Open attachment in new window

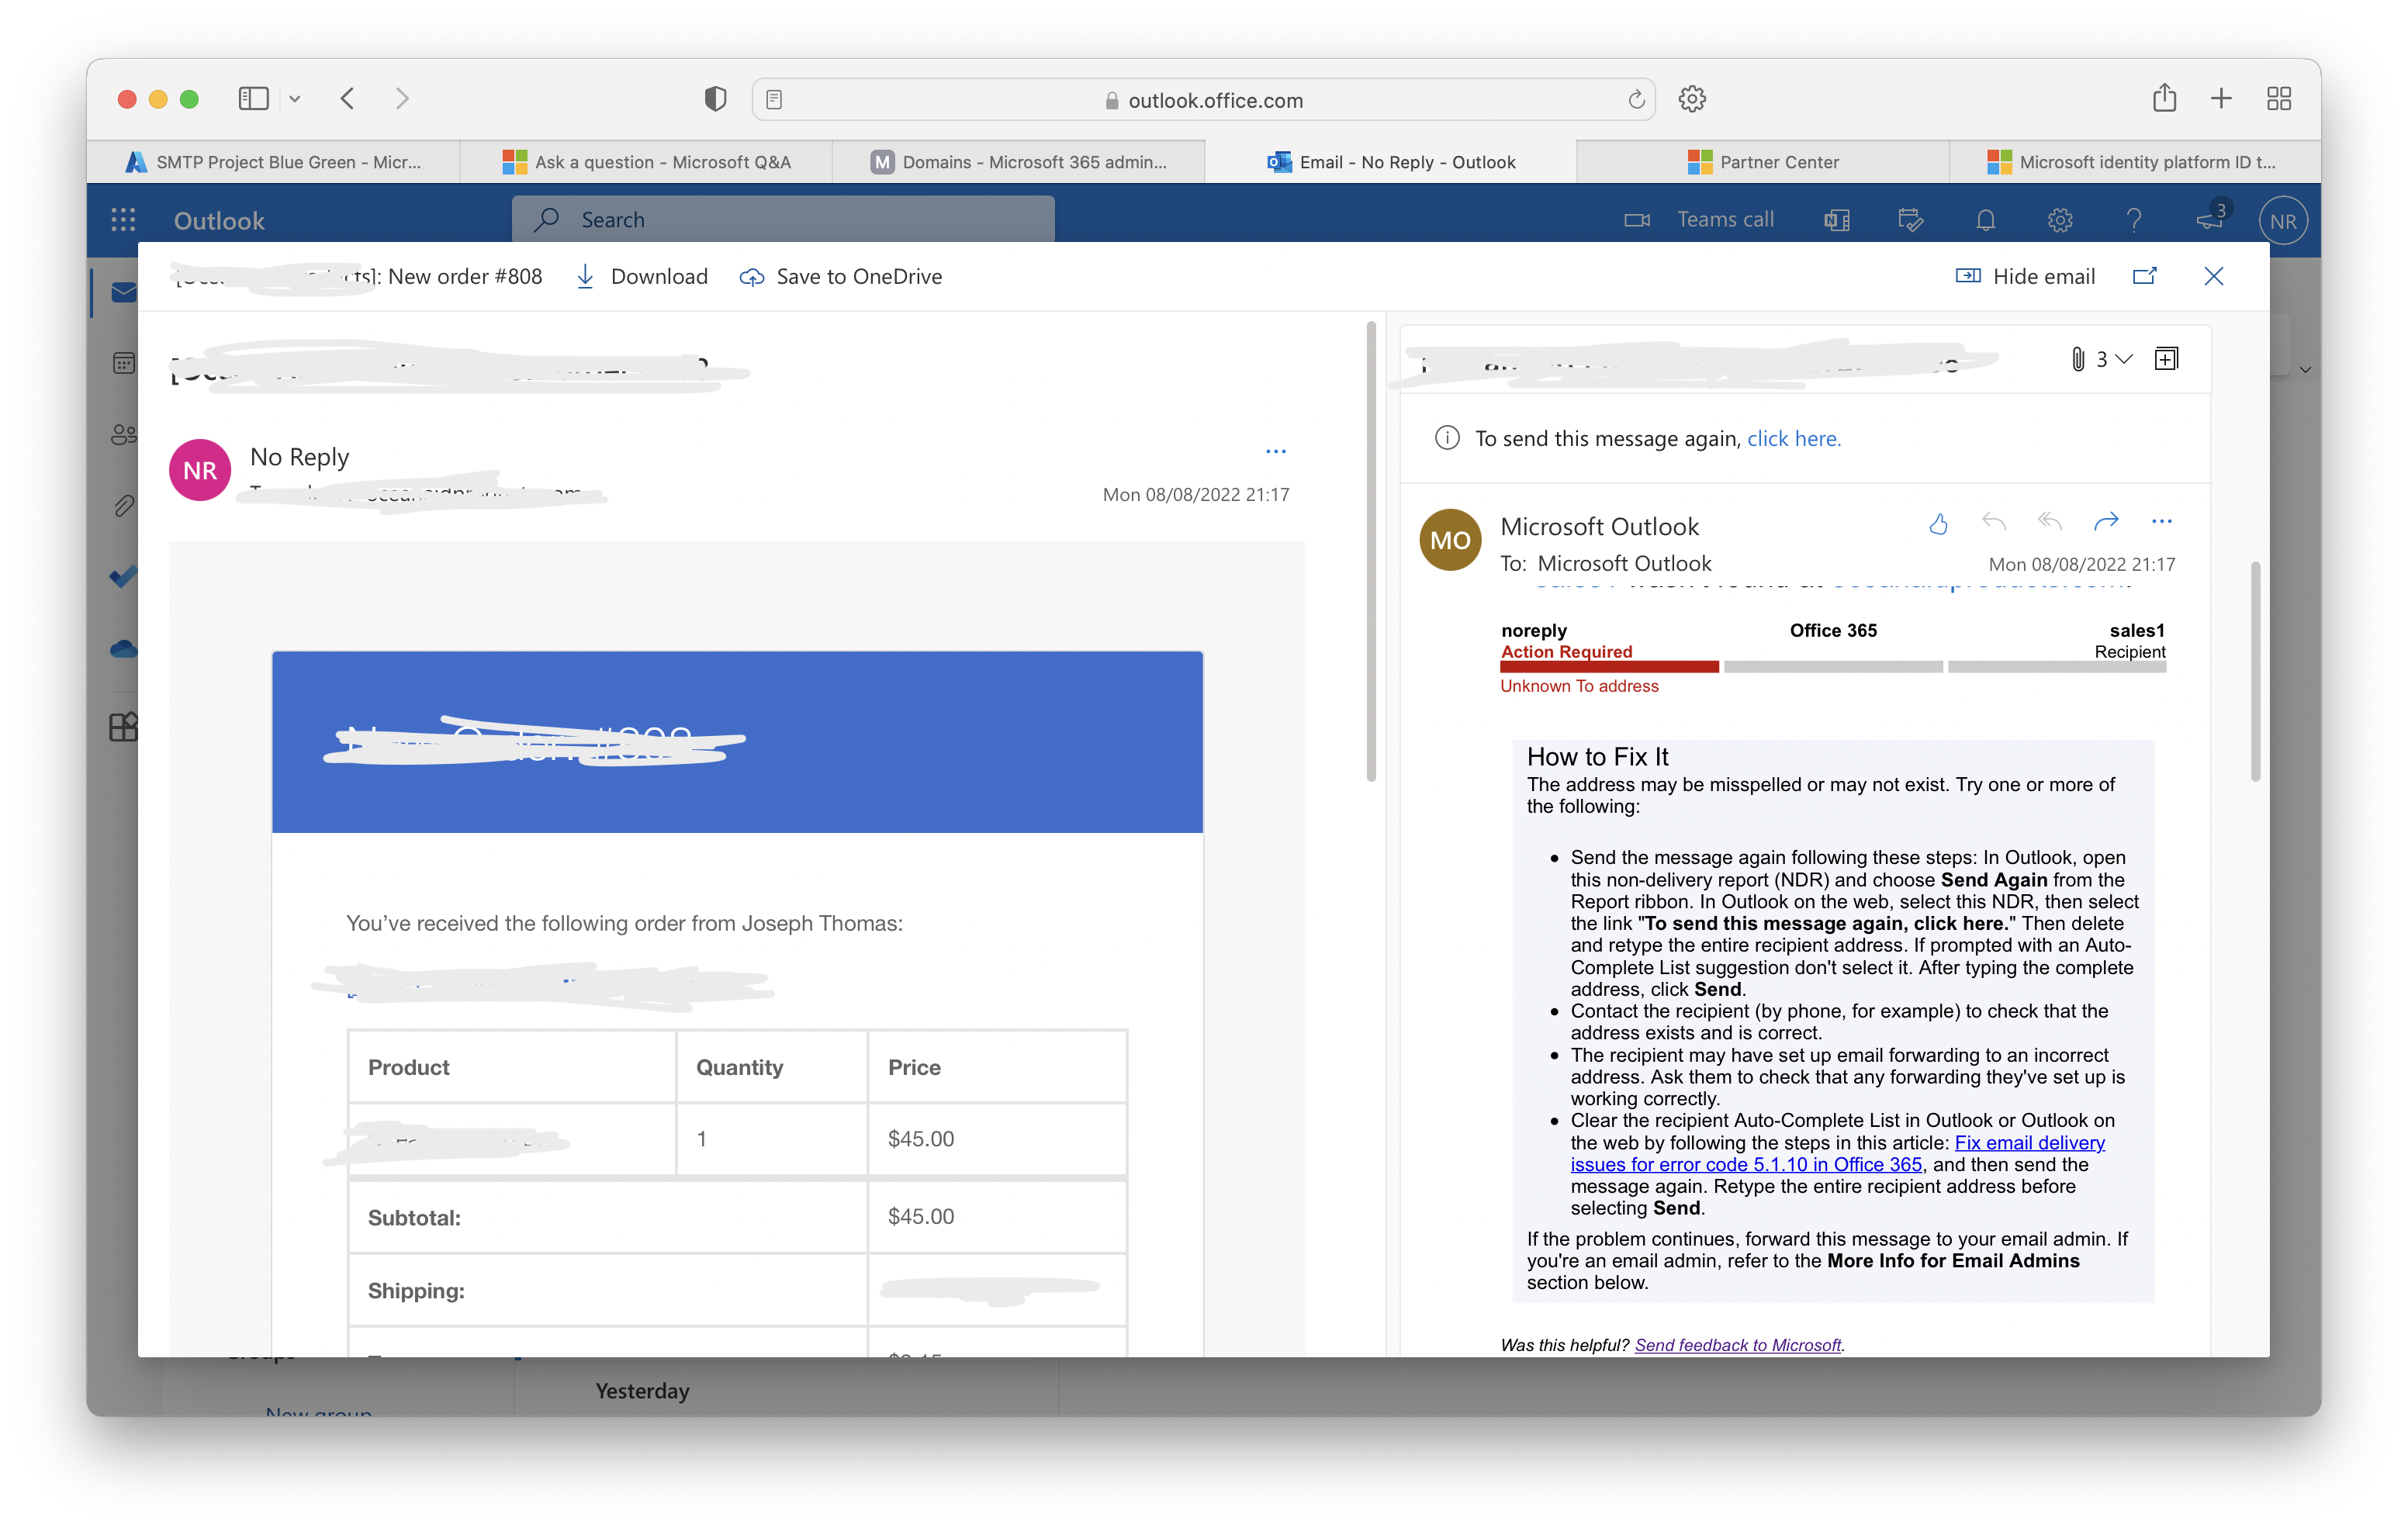[x=2144, y=276]
